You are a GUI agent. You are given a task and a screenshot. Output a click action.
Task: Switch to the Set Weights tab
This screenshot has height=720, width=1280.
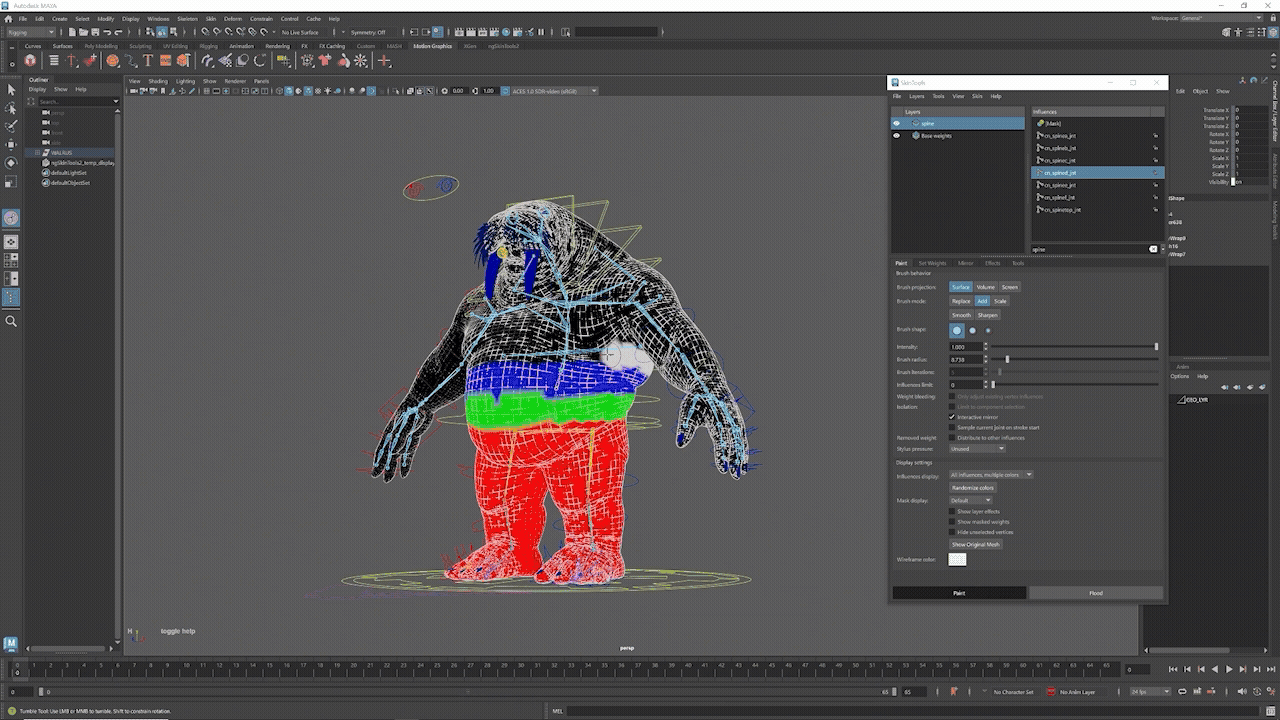931,263
